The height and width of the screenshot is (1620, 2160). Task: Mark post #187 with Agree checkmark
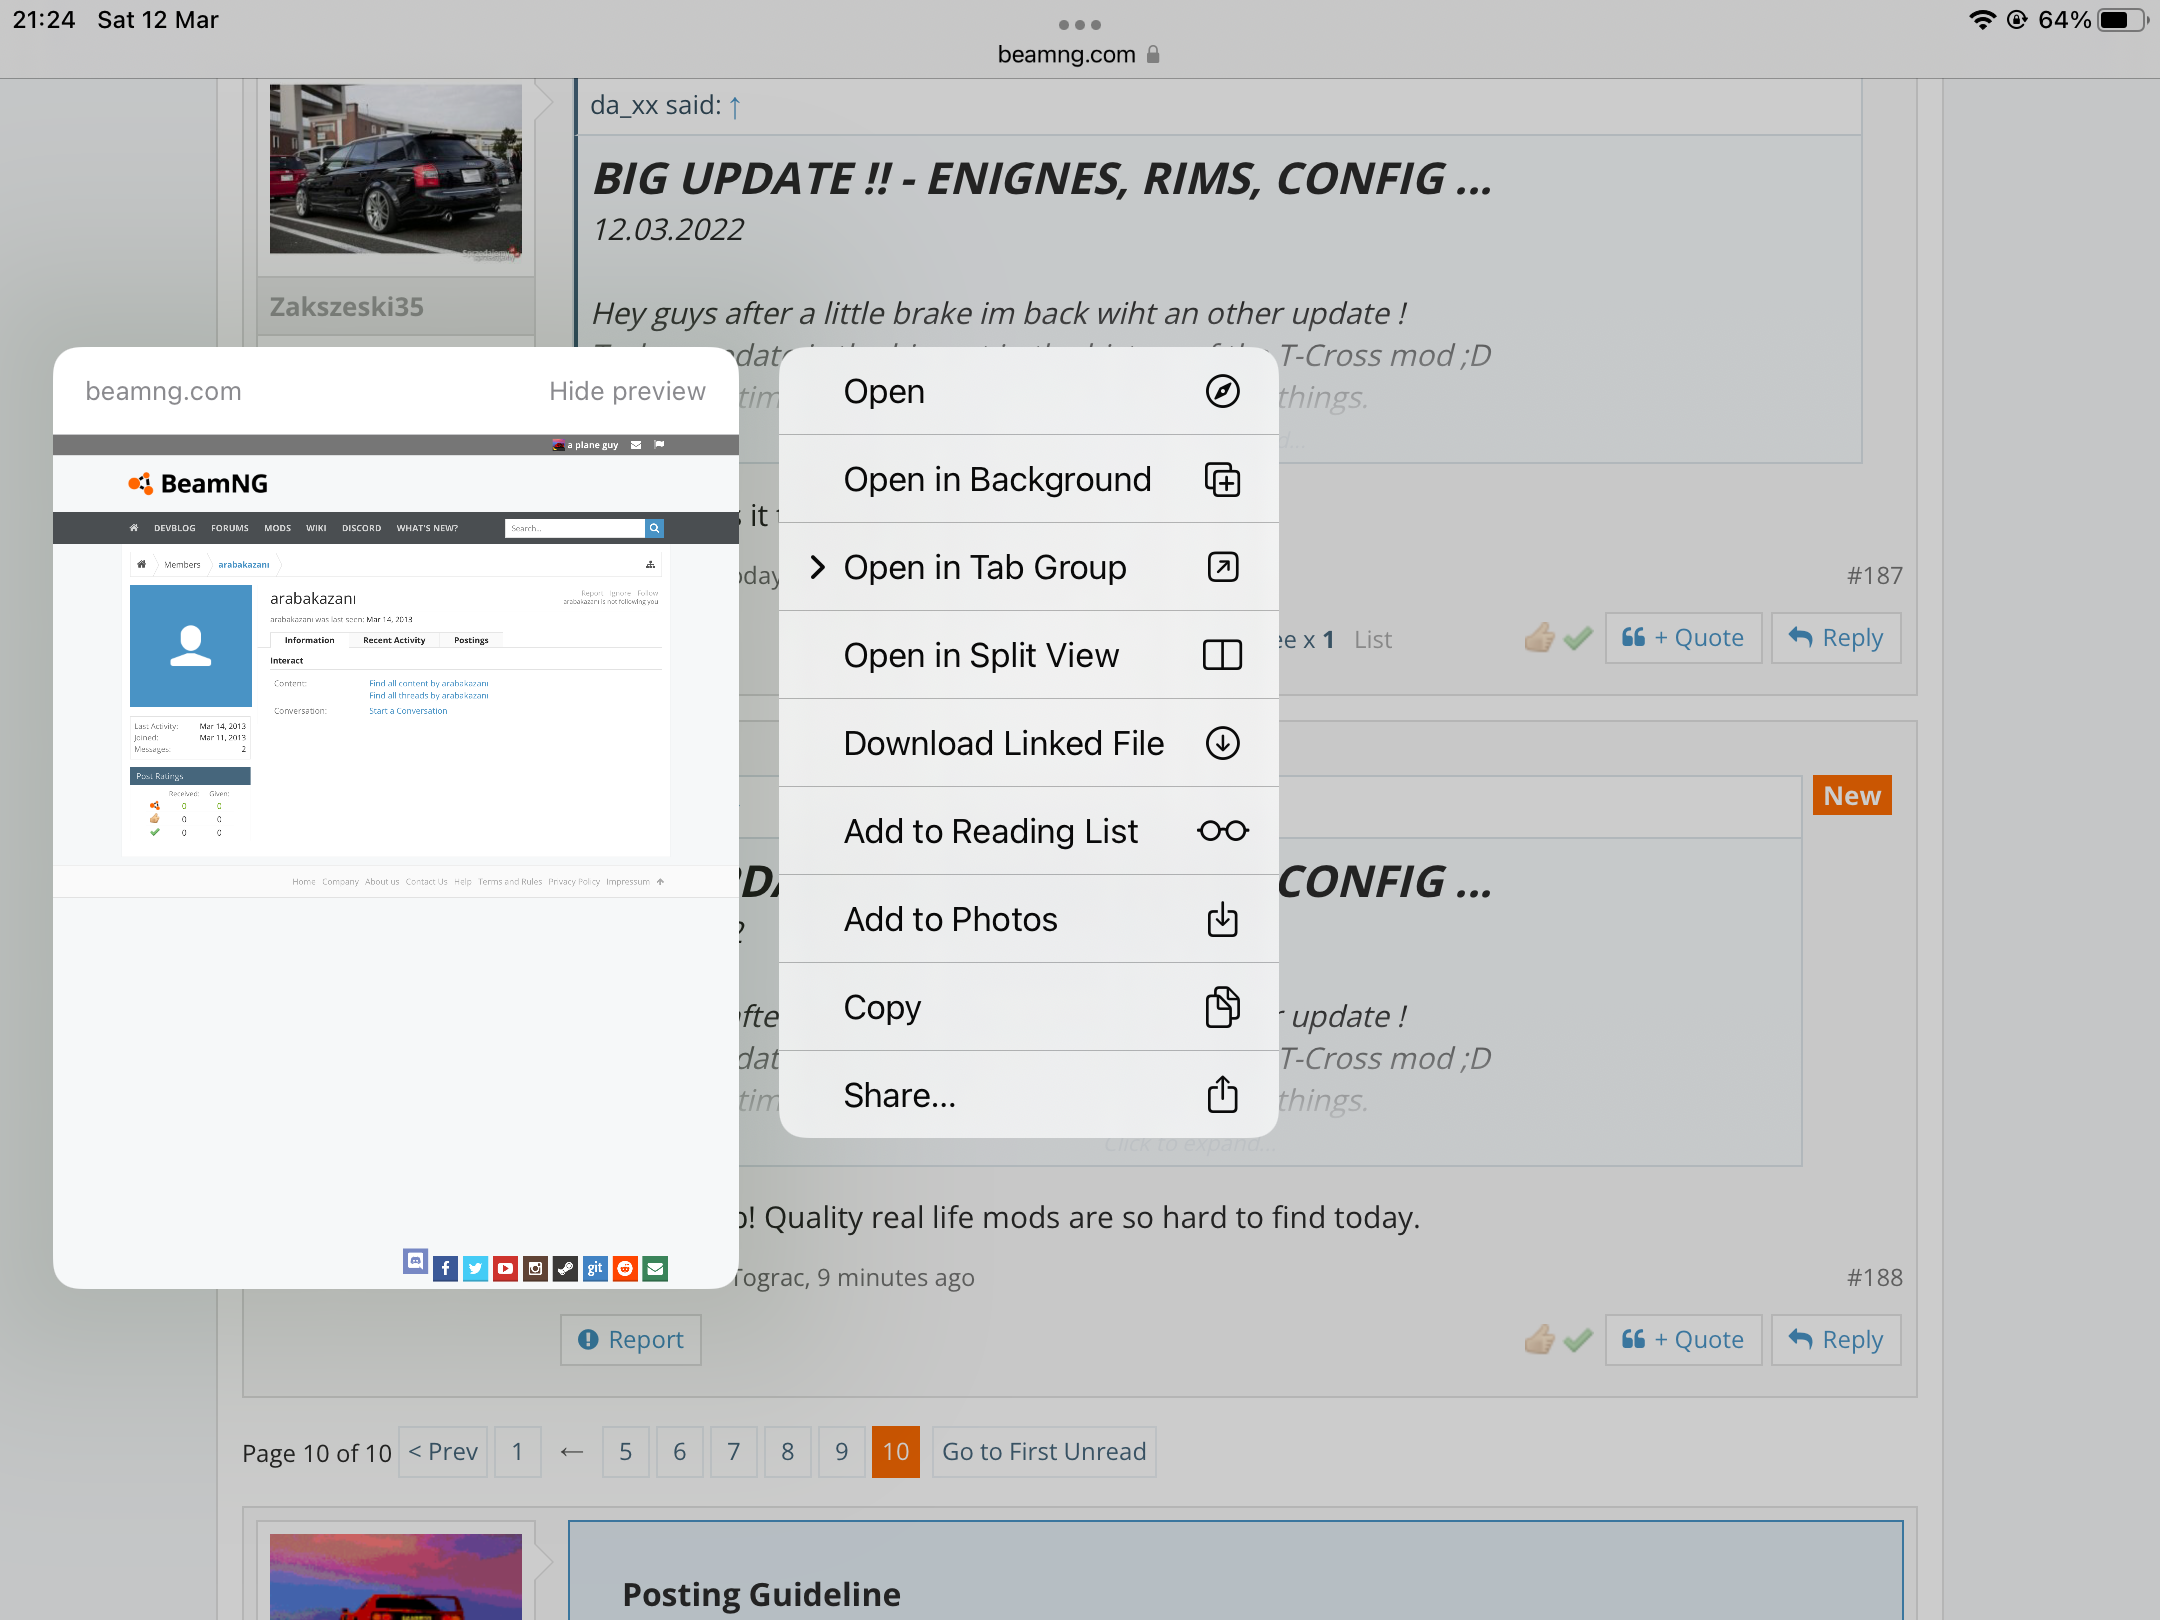tap(1578, 638)
